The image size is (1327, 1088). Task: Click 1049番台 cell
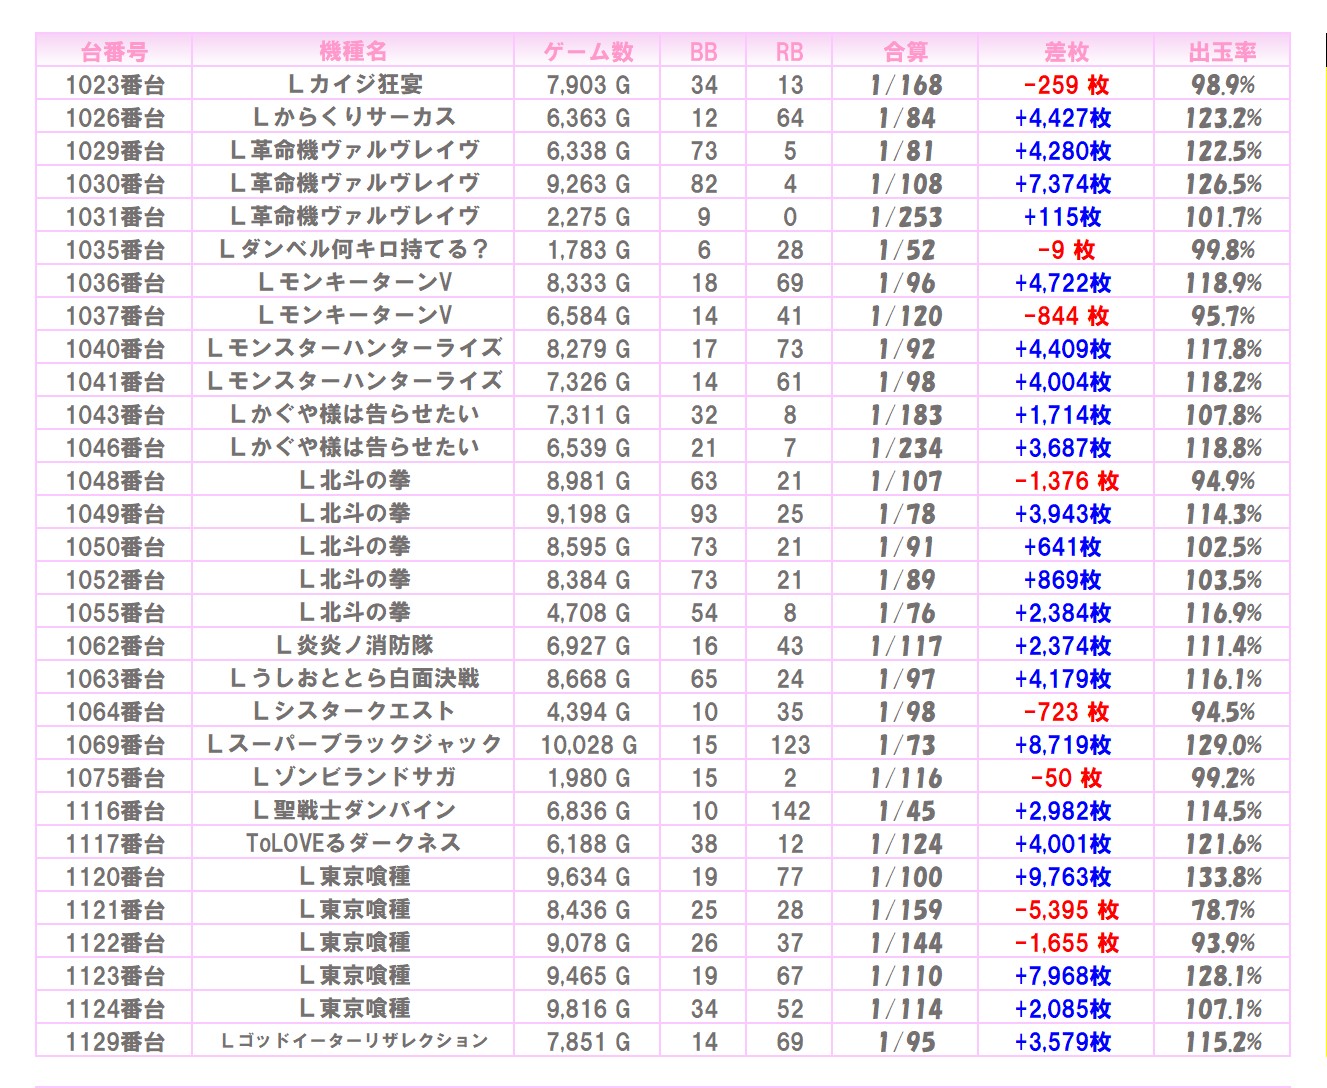click(115, 514)
